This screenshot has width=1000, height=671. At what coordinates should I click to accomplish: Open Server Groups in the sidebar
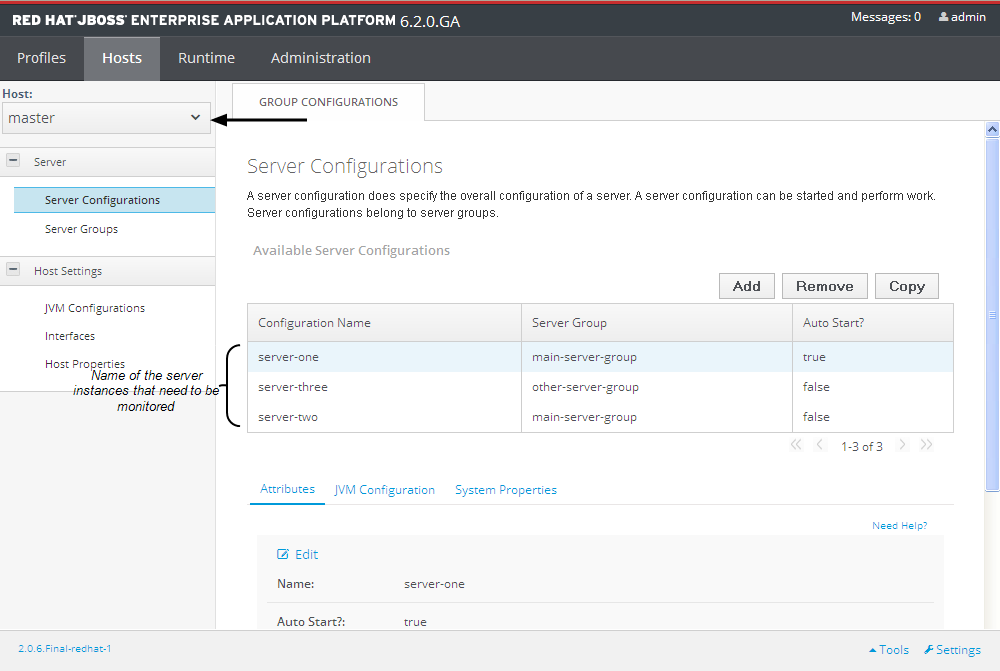click(81, 229)
